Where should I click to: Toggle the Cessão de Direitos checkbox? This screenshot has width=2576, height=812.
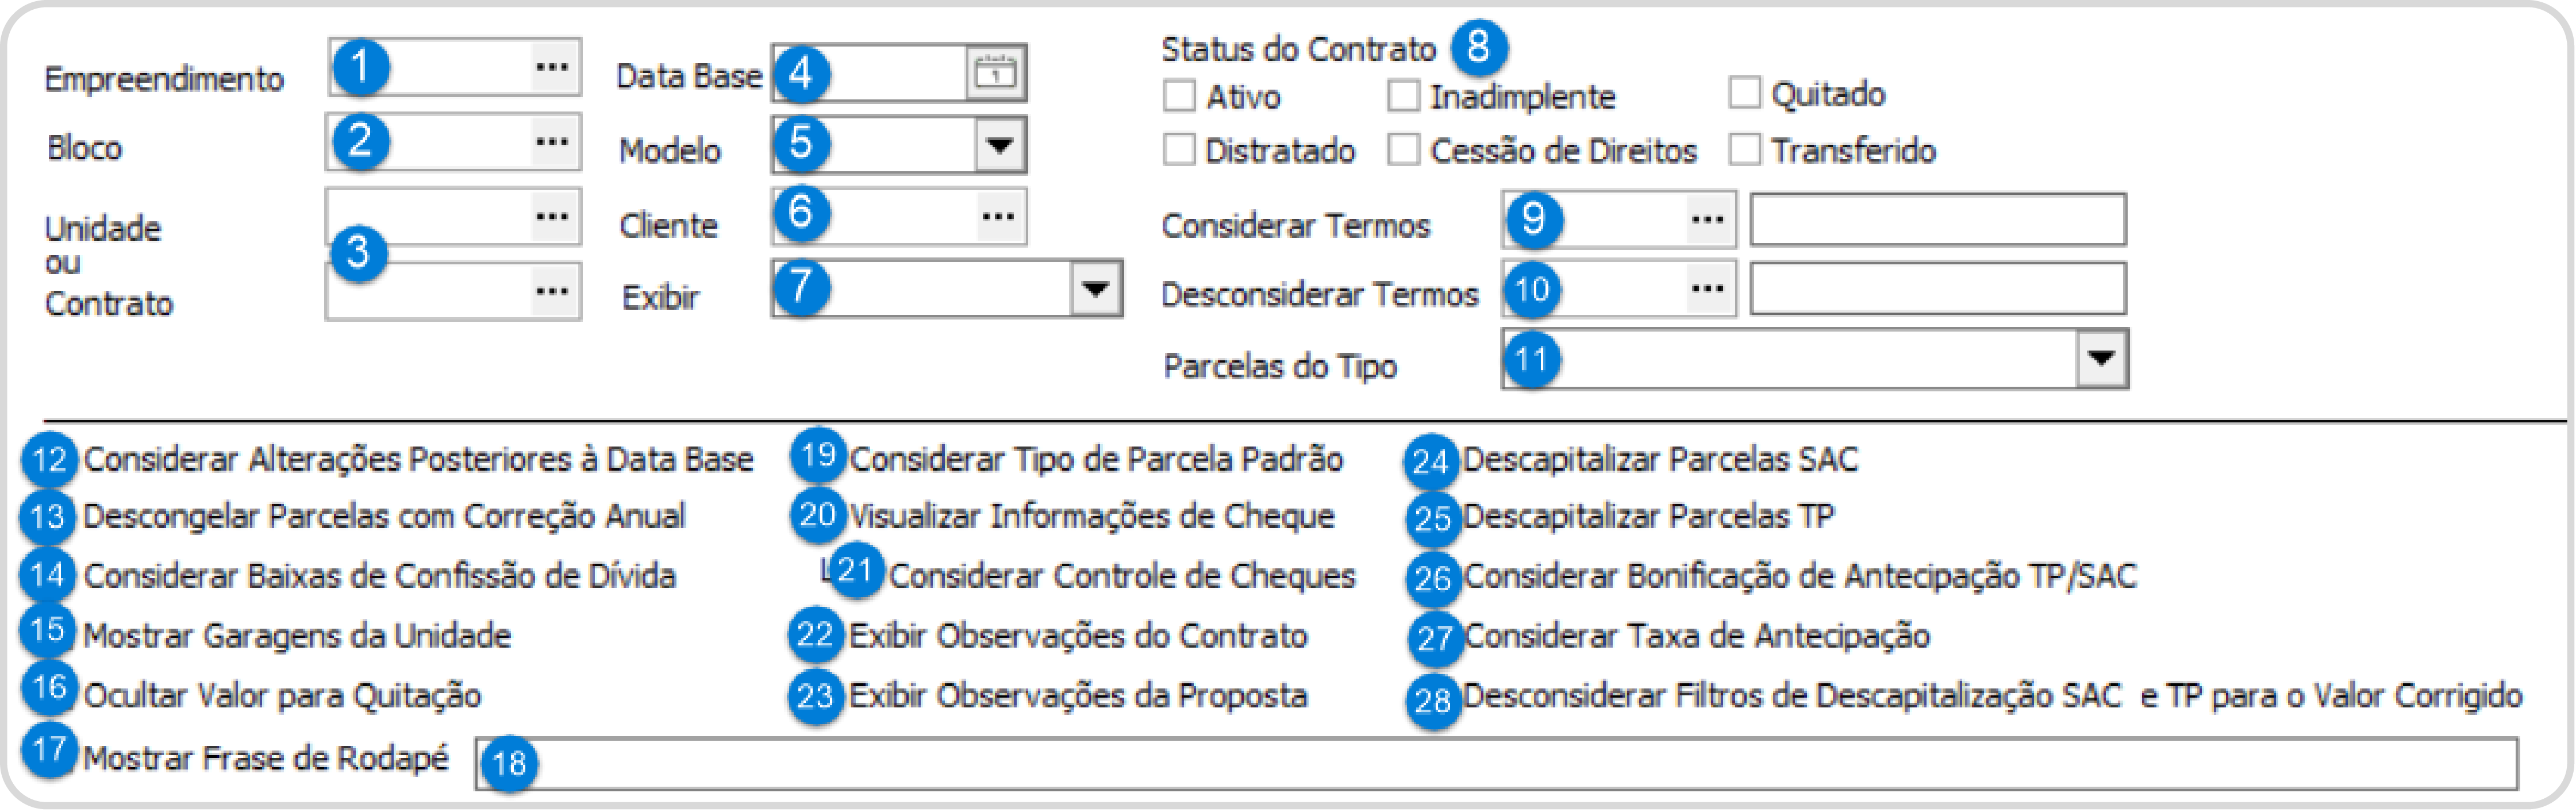click(1403, 150)
